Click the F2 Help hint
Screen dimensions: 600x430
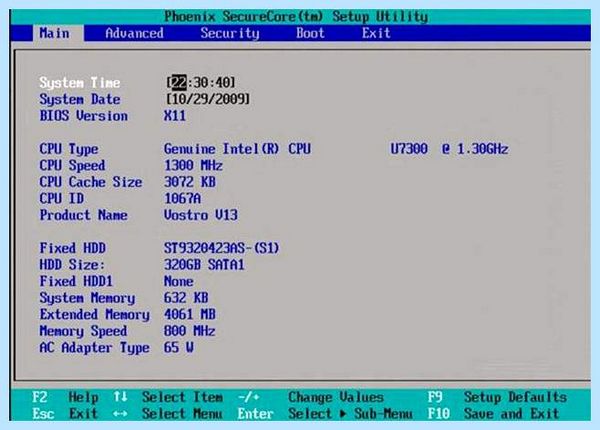tap(65, 397)
